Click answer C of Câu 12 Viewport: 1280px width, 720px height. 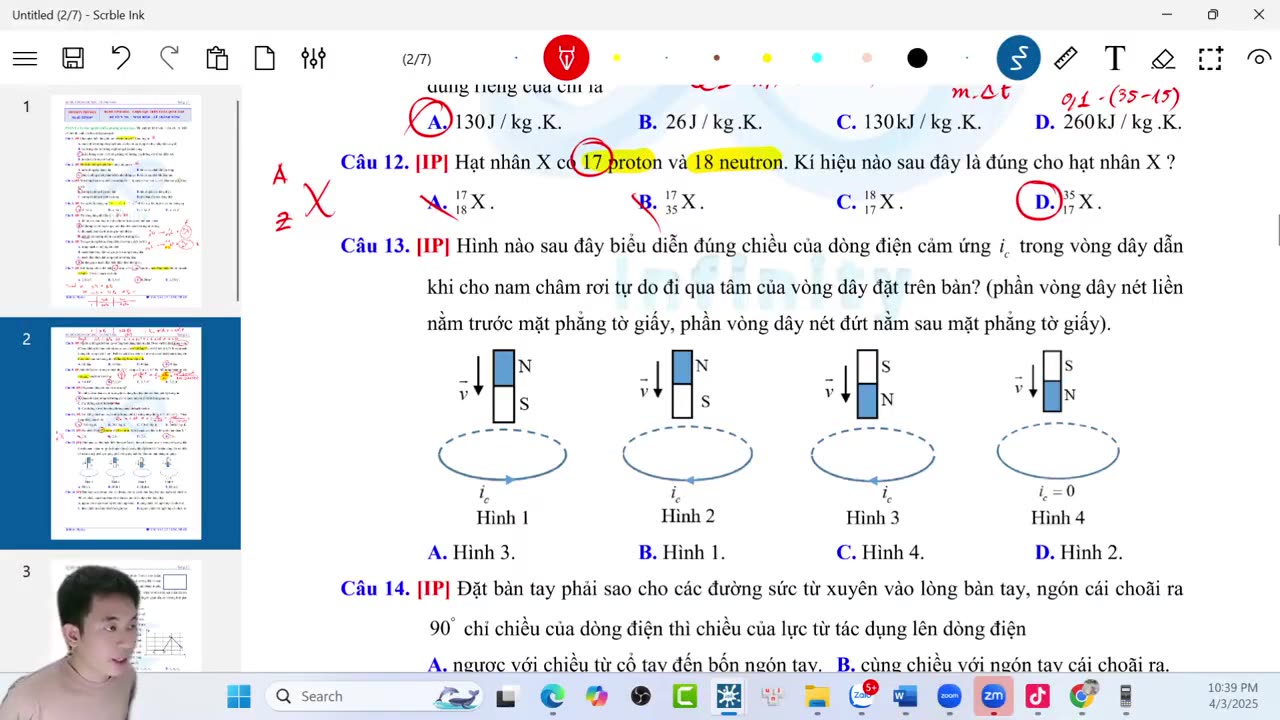(869, 202)
